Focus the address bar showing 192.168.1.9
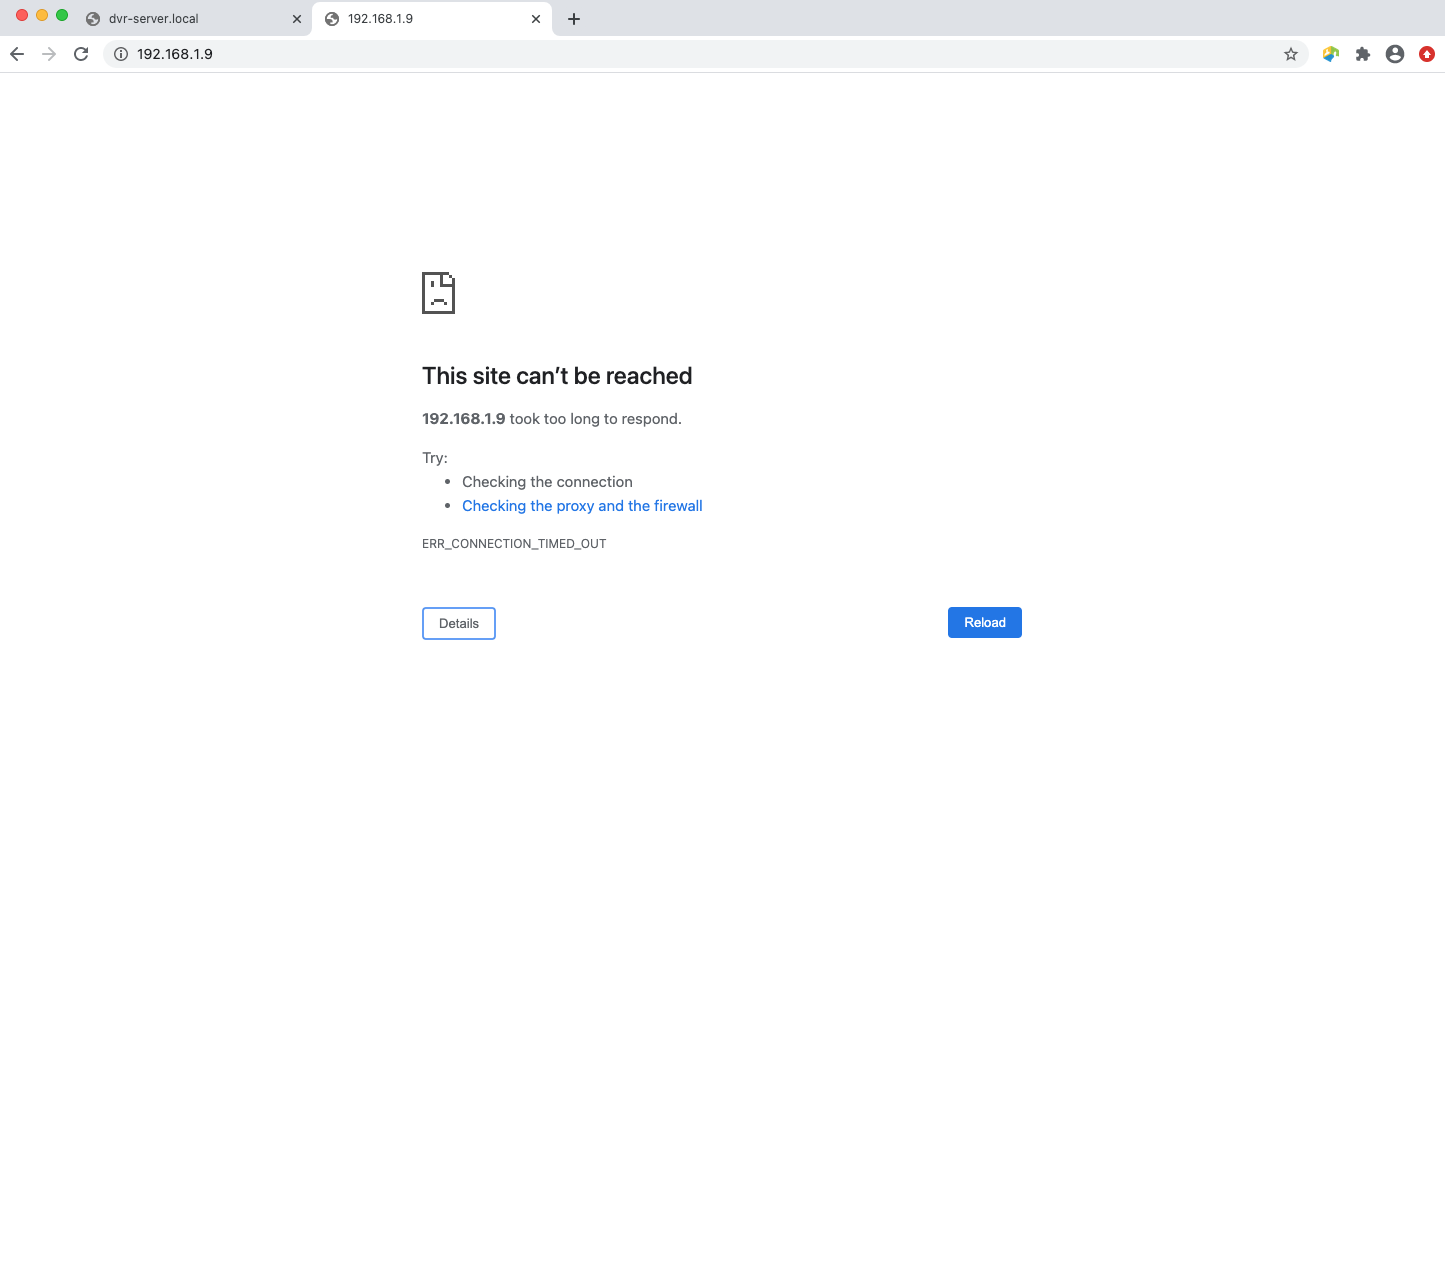This screenshot has height=1274, width=1445. (x=700, y=54)
